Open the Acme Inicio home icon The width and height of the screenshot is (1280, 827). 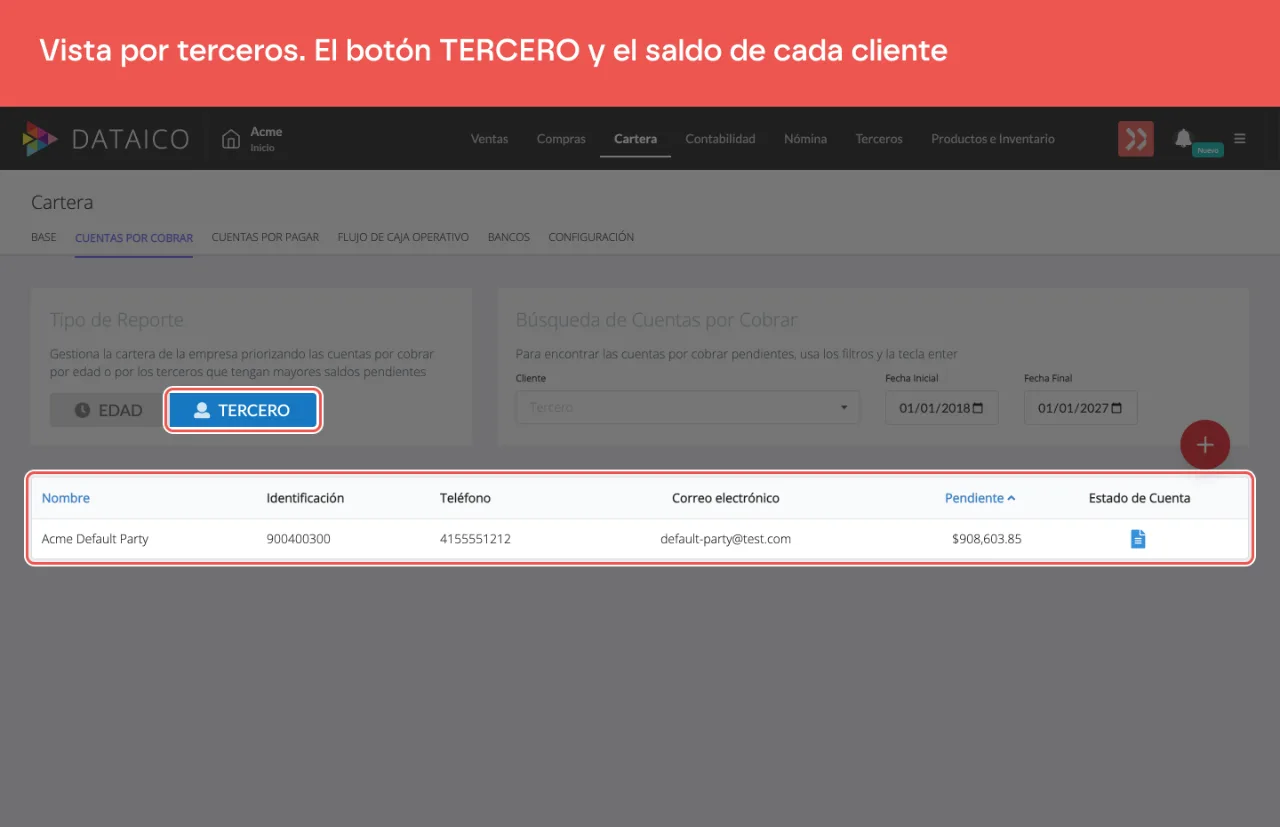click(x=231, y=139)
